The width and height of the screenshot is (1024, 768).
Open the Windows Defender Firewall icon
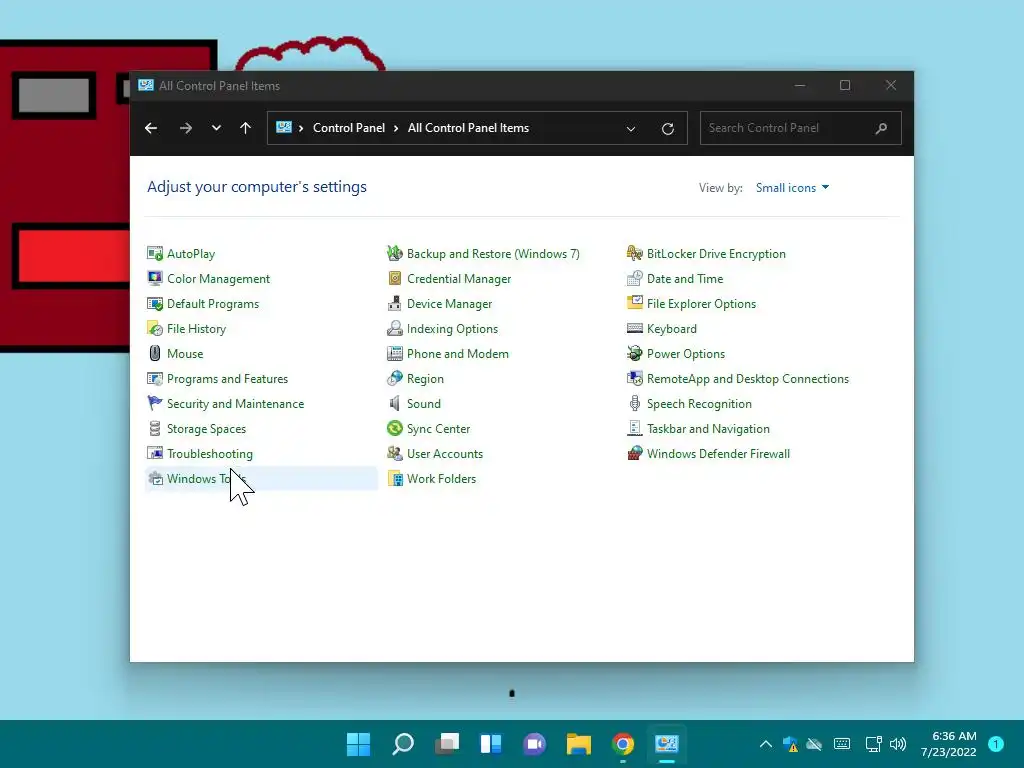[x=635, y=453]
